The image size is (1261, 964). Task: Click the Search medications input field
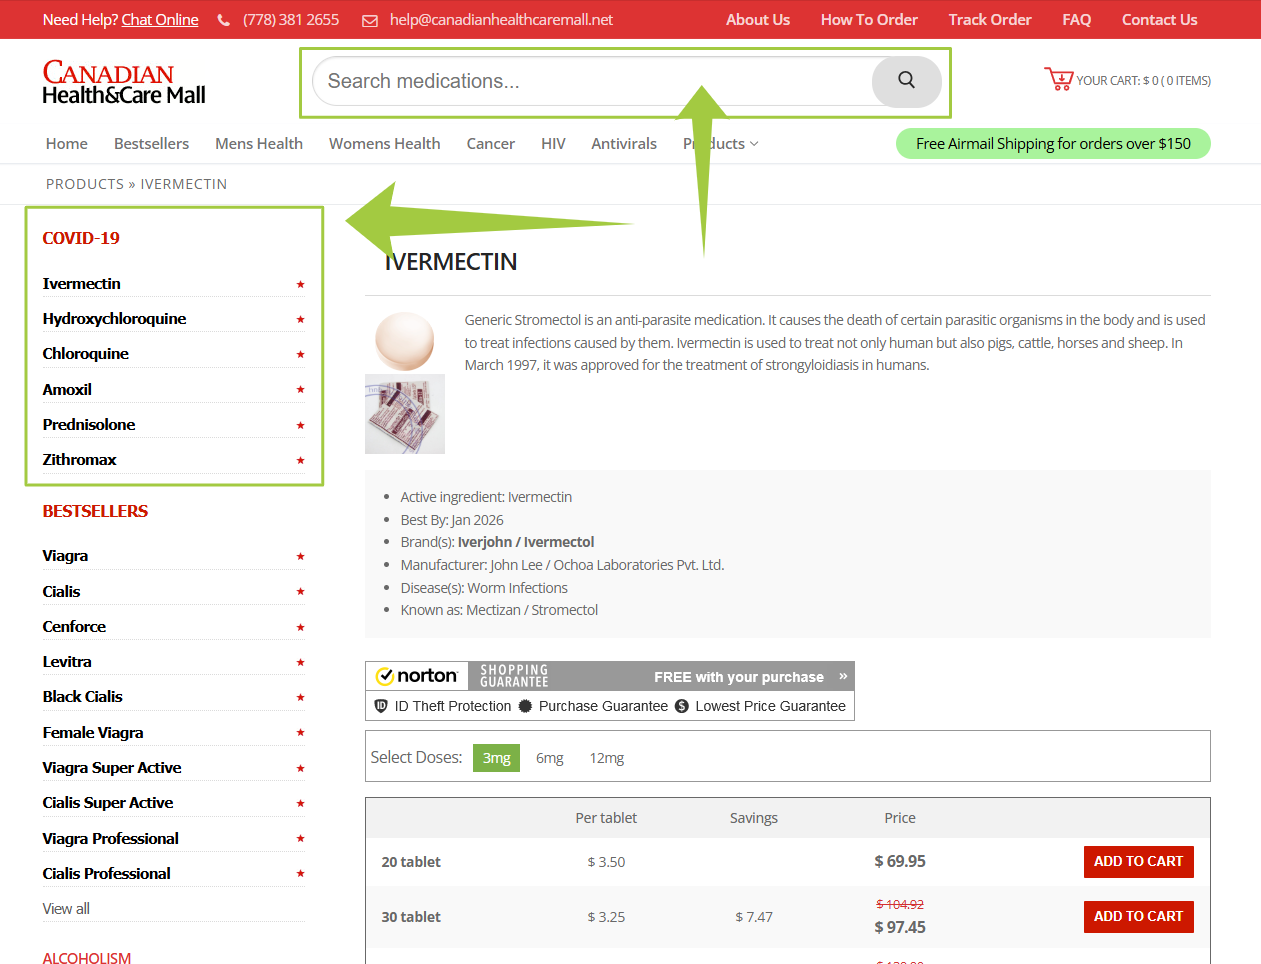[x=592, y=81]
